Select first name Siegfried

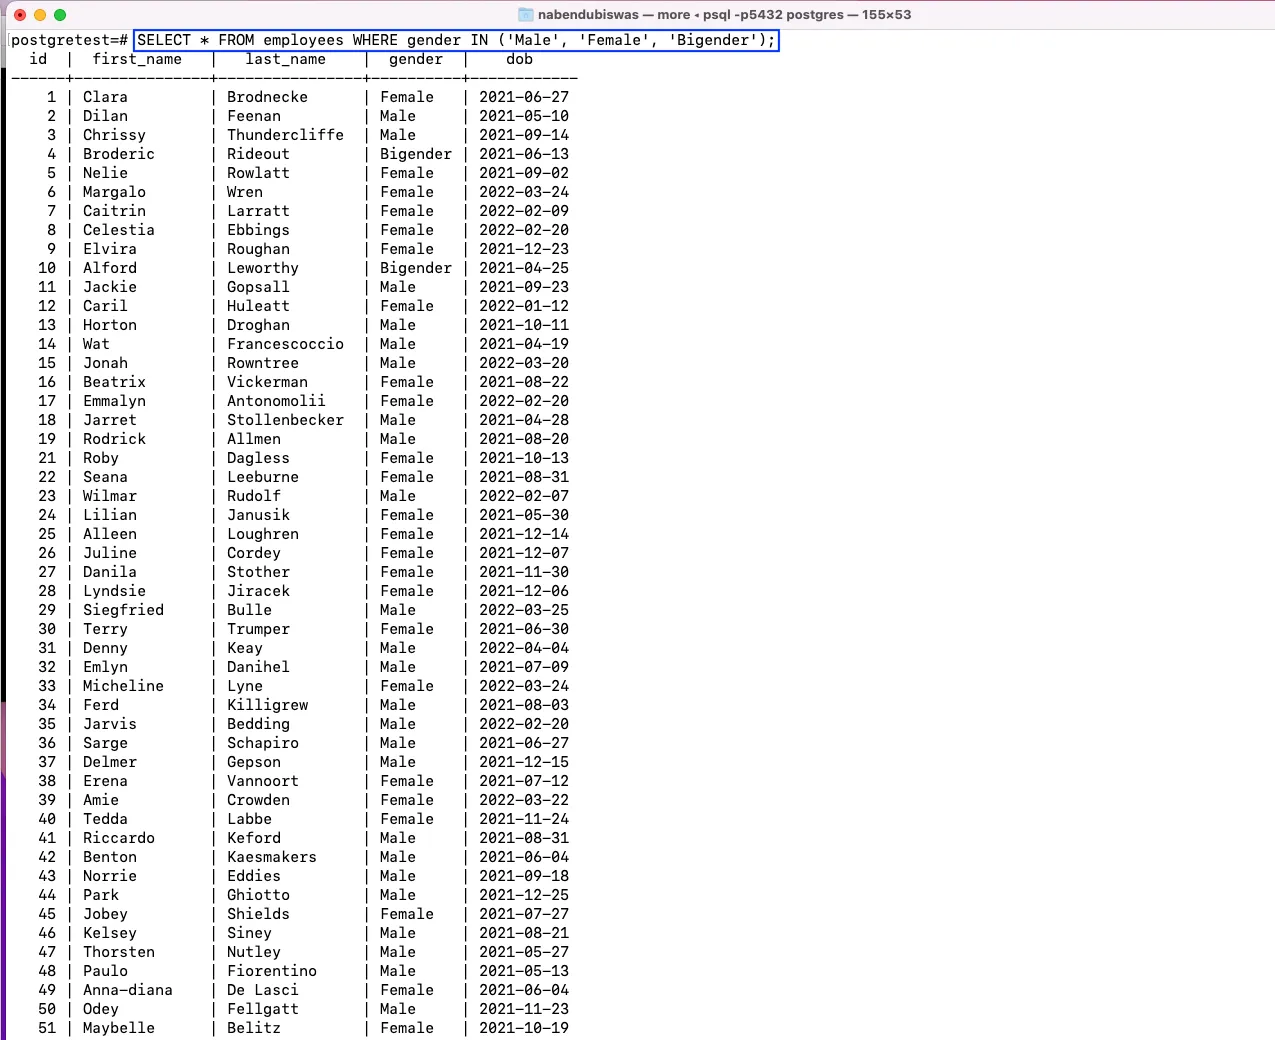tap(123, 610)
